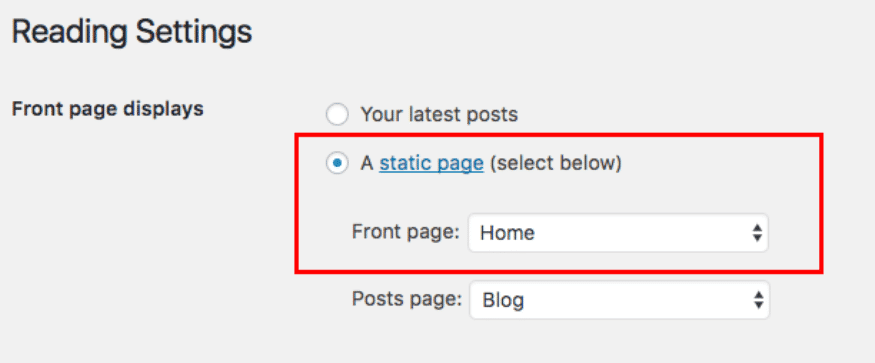
Task: Open the Front page dropdown showing Home
Action: pyautogui.click(x=618, y=232)
